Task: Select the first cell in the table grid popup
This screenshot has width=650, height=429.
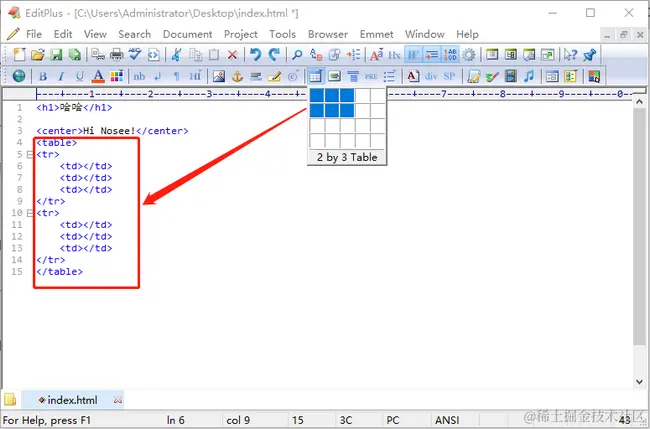Action: coord(317,95)
